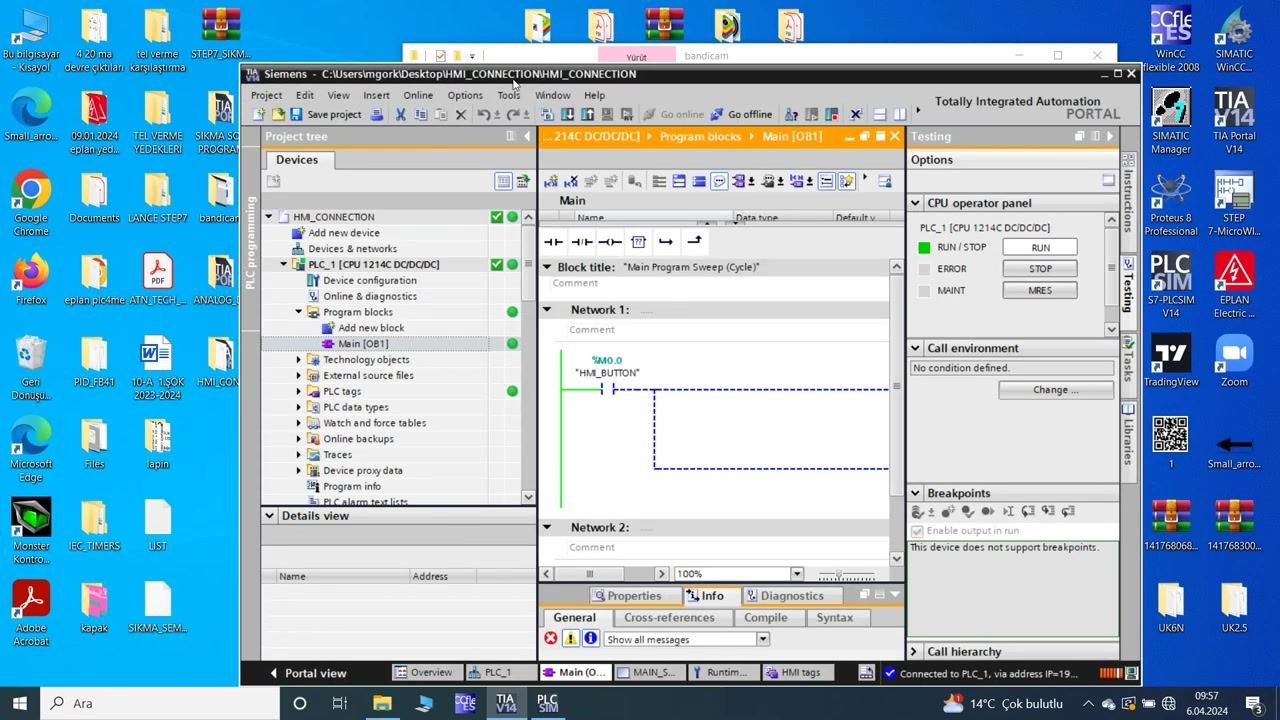Open the Online menu
The width and height of the screenshot is (1280, 720).
point(418,95)
